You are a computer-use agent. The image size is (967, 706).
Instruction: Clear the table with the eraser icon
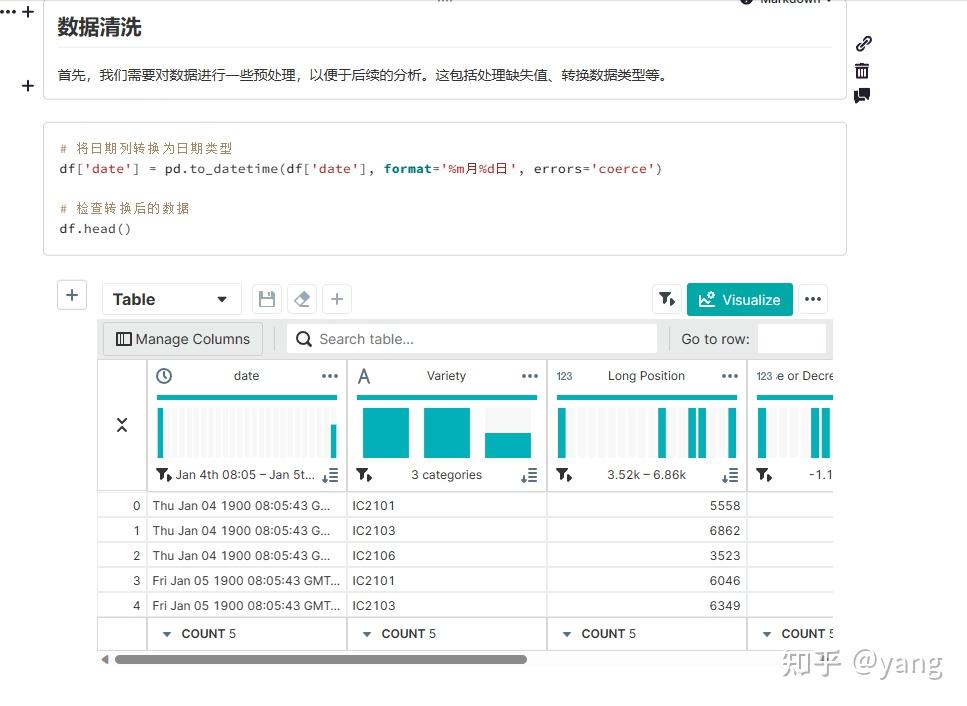coord(302,298)
